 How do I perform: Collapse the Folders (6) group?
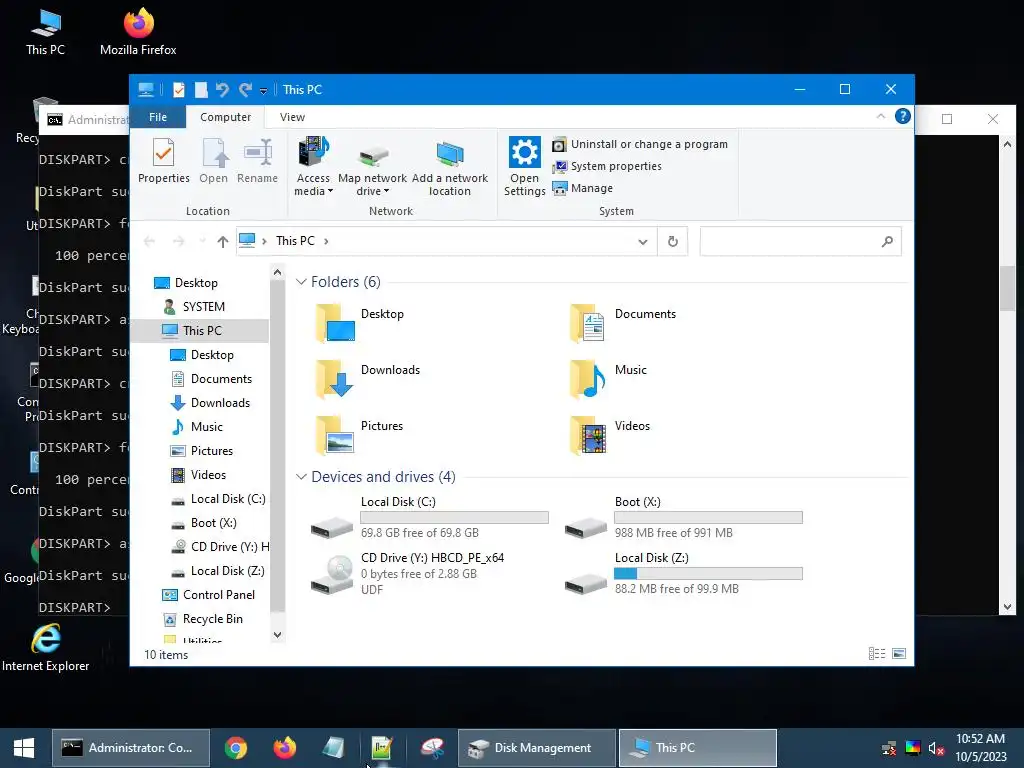click(x=301, y=281)
